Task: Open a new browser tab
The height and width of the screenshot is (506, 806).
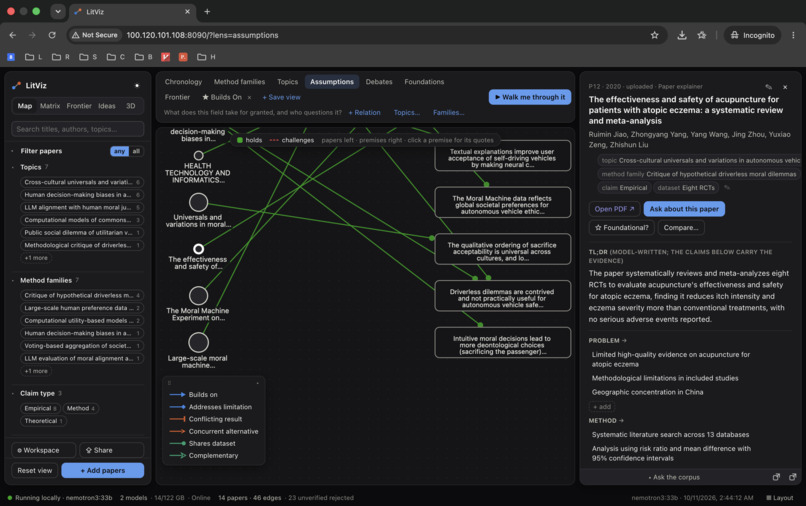Action: (x=207, y=11)
